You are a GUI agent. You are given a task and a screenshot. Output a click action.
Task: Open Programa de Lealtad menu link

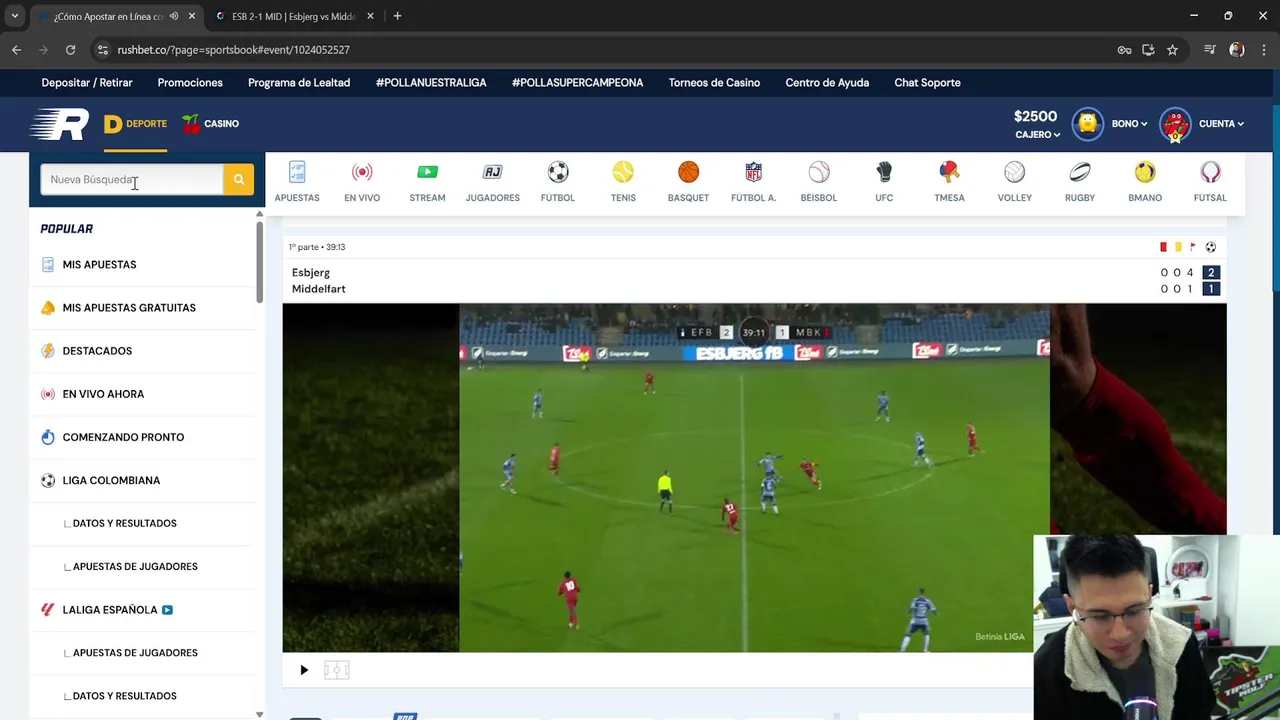pos(299,83)
